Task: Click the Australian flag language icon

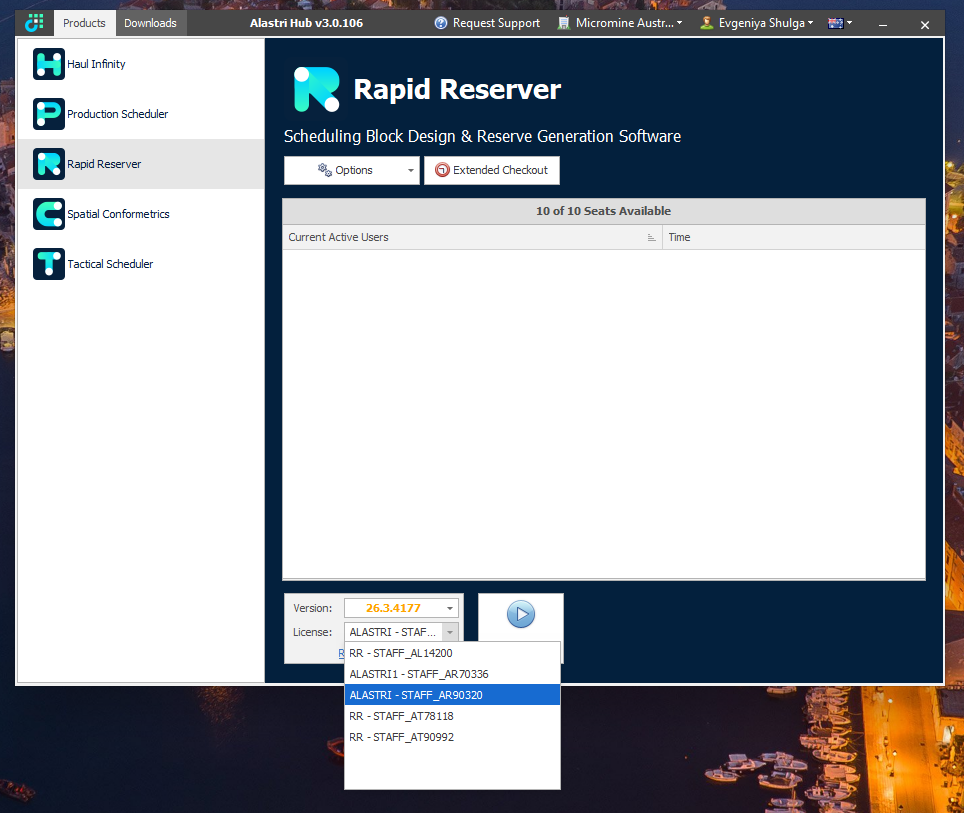Action: (836, 23)
